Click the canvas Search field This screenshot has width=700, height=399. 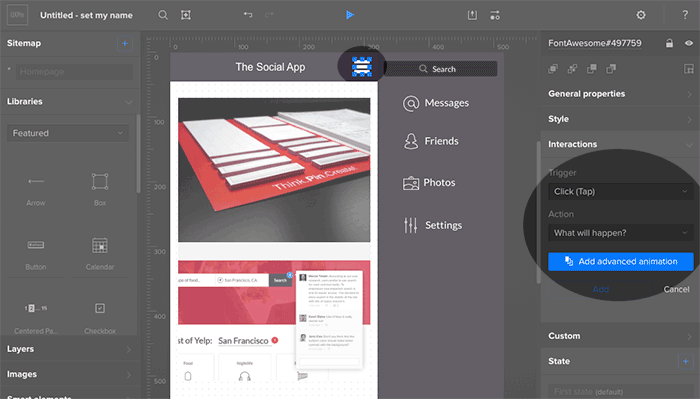441,69
